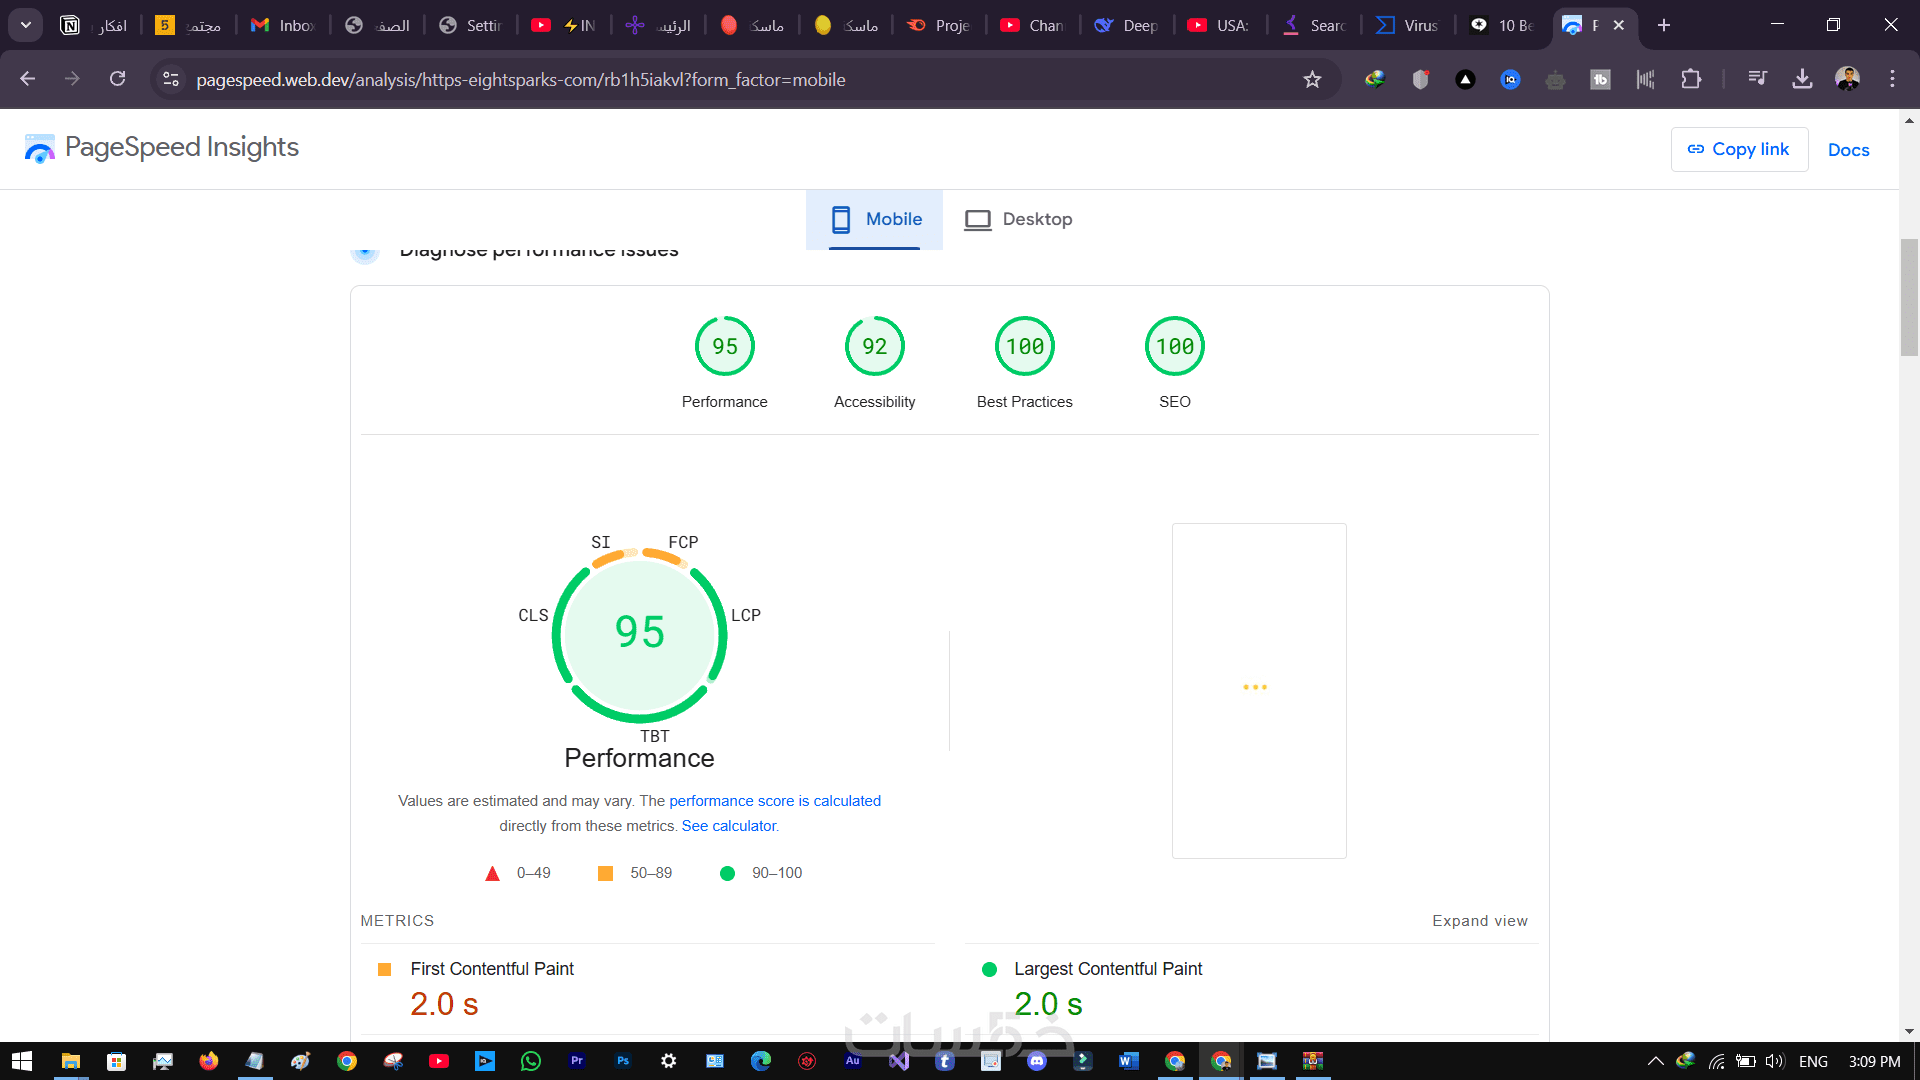Open the performance score is calculated link
Viewport: 1920px width, 1080px height.
775,801
